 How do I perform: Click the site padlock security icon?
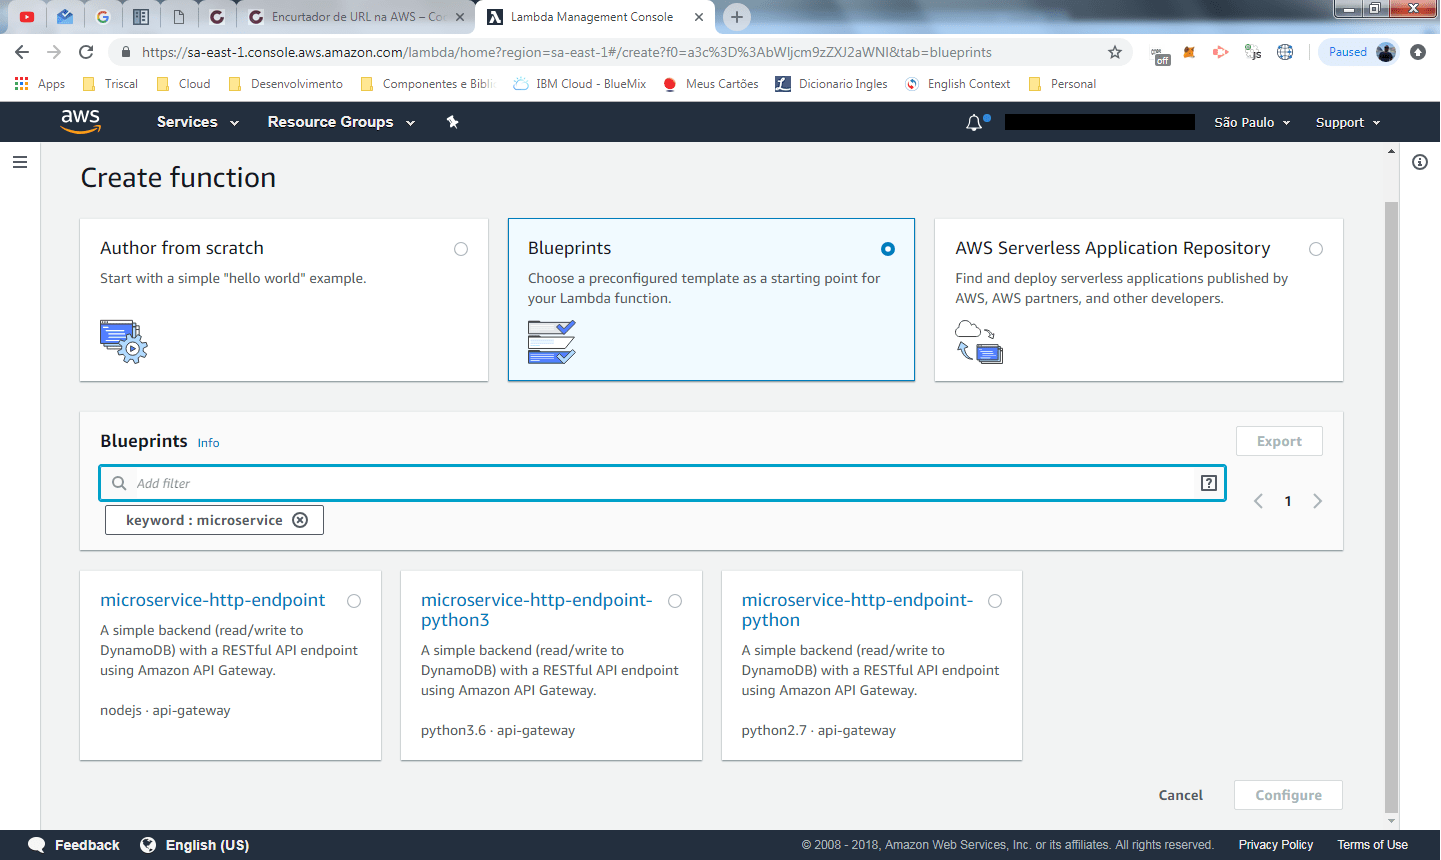(x=125, y=52)
